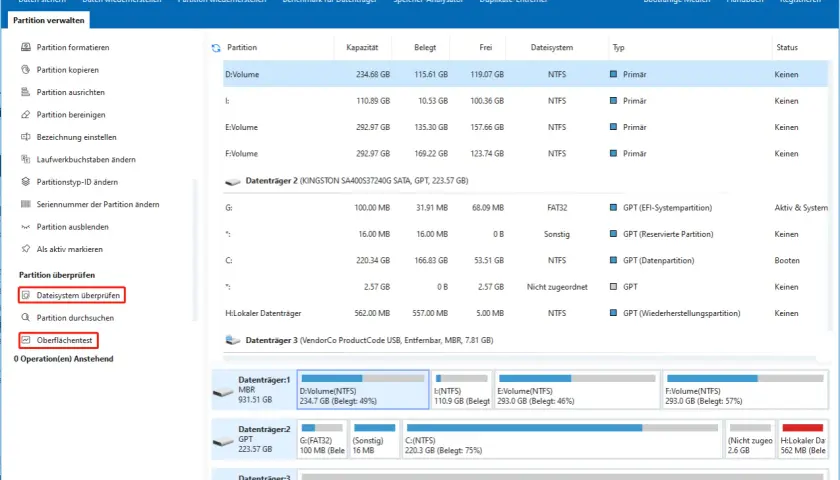Screen dimensions: 840x480
Task: Select the I: partition row
Action: [x=526, y=101]
